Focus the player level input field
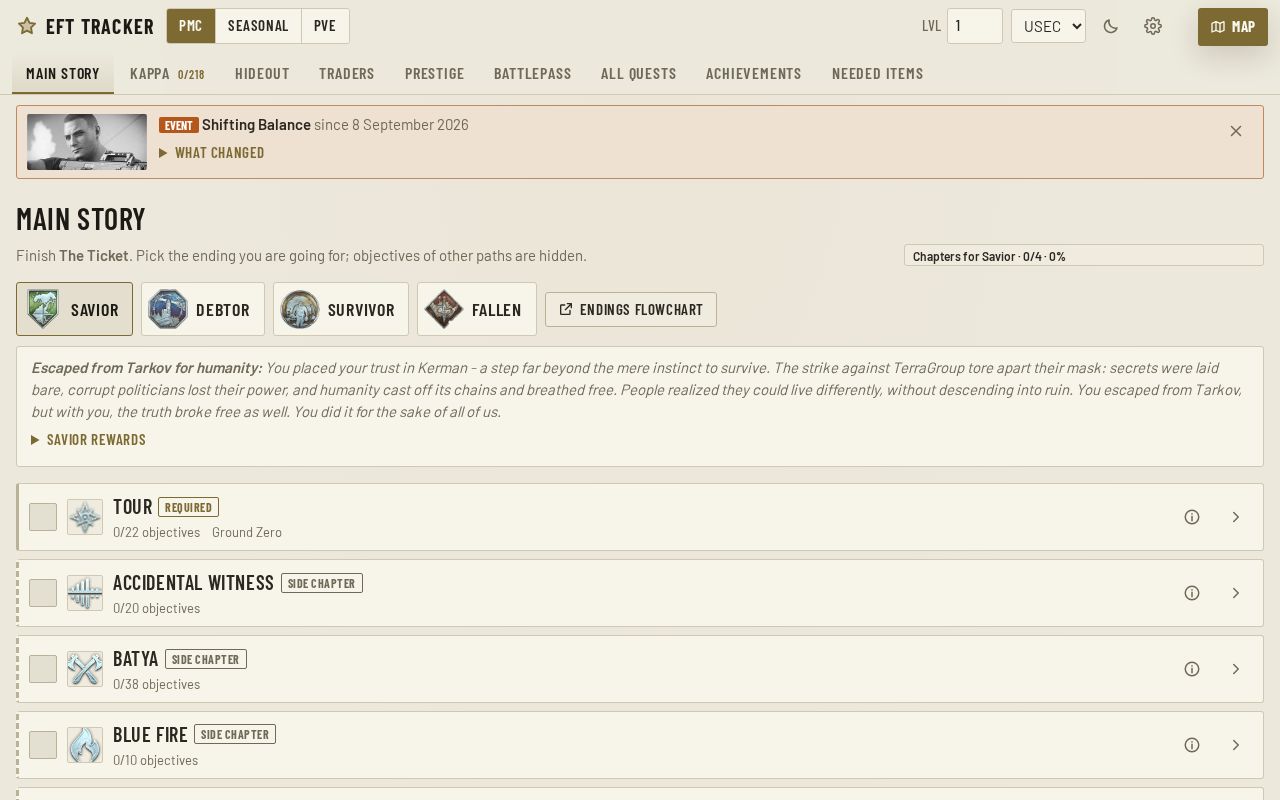 click(x=975, y=26)
